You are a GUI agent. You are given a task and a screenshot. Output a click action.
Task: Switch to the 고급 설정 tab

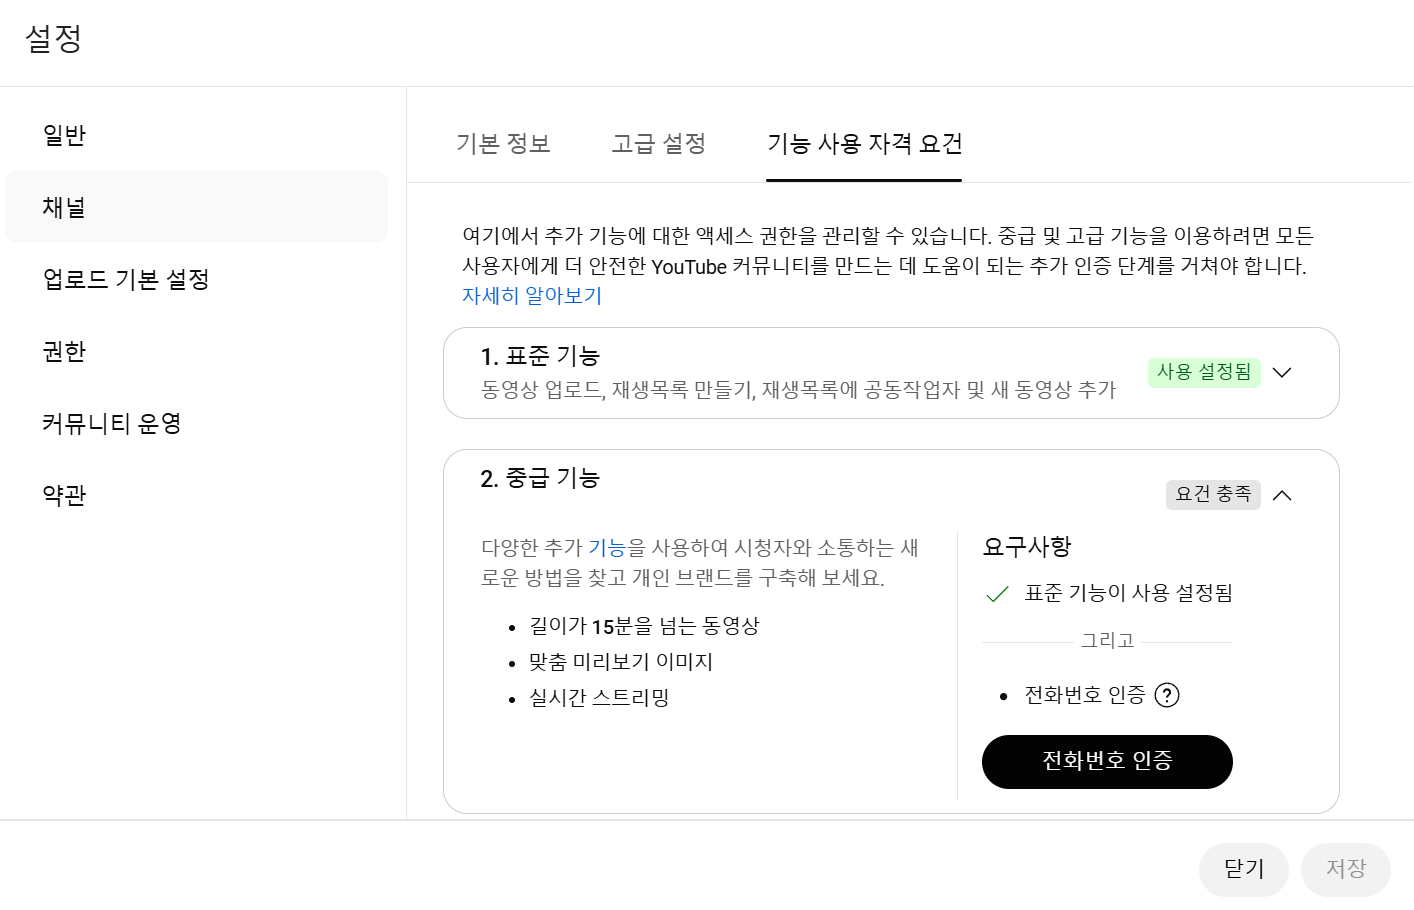(x=659, y=144)
